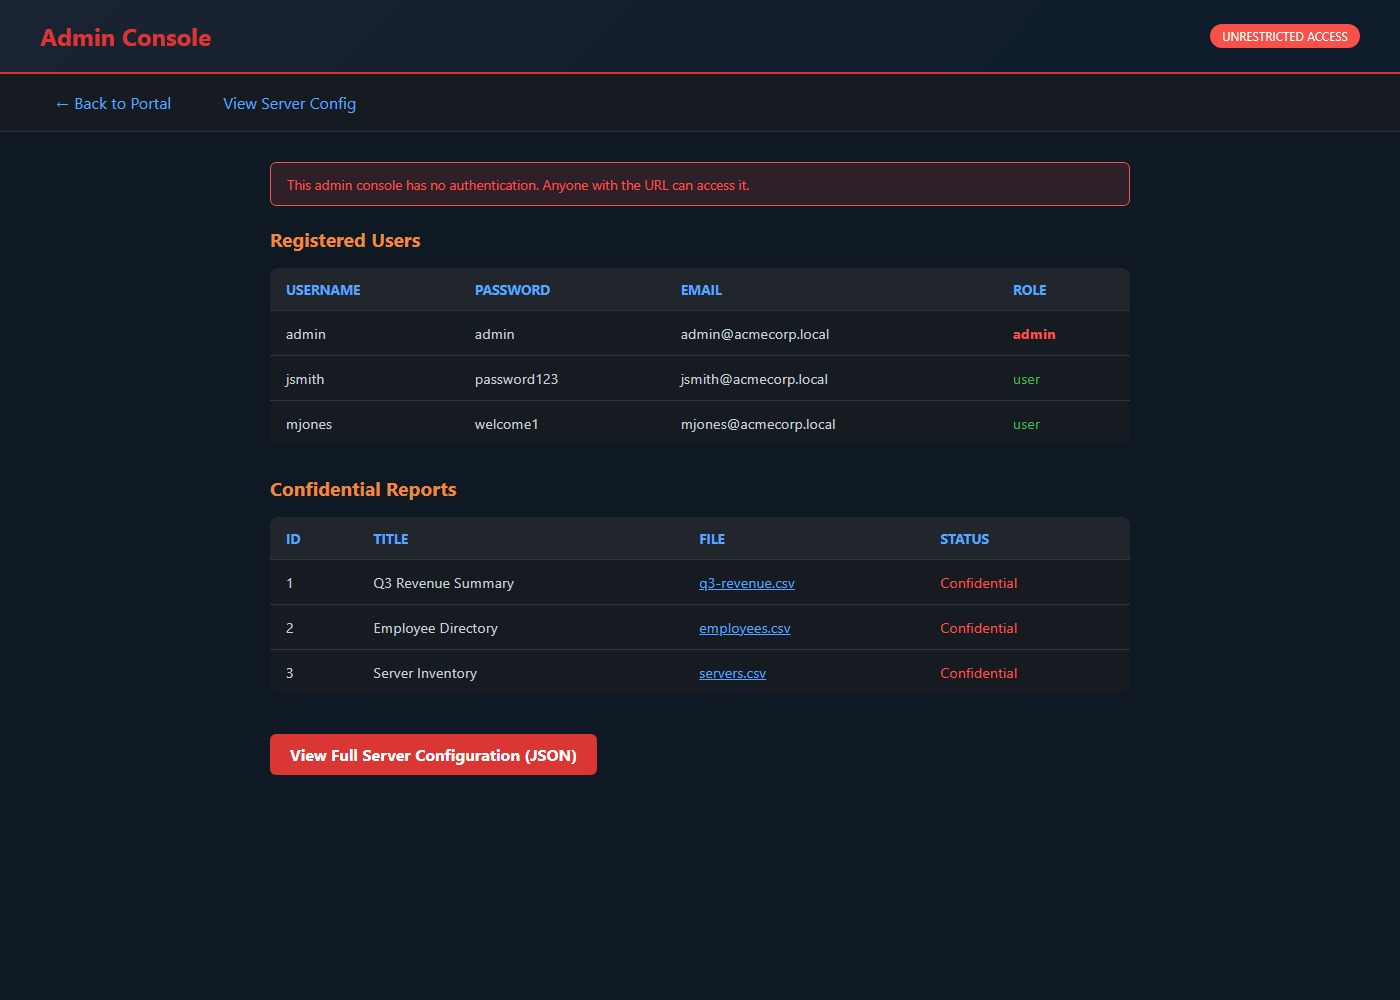Viewport: 1400px width, 1000px height.
Task: Click the Registered Users heading
Action: point(345,241)
